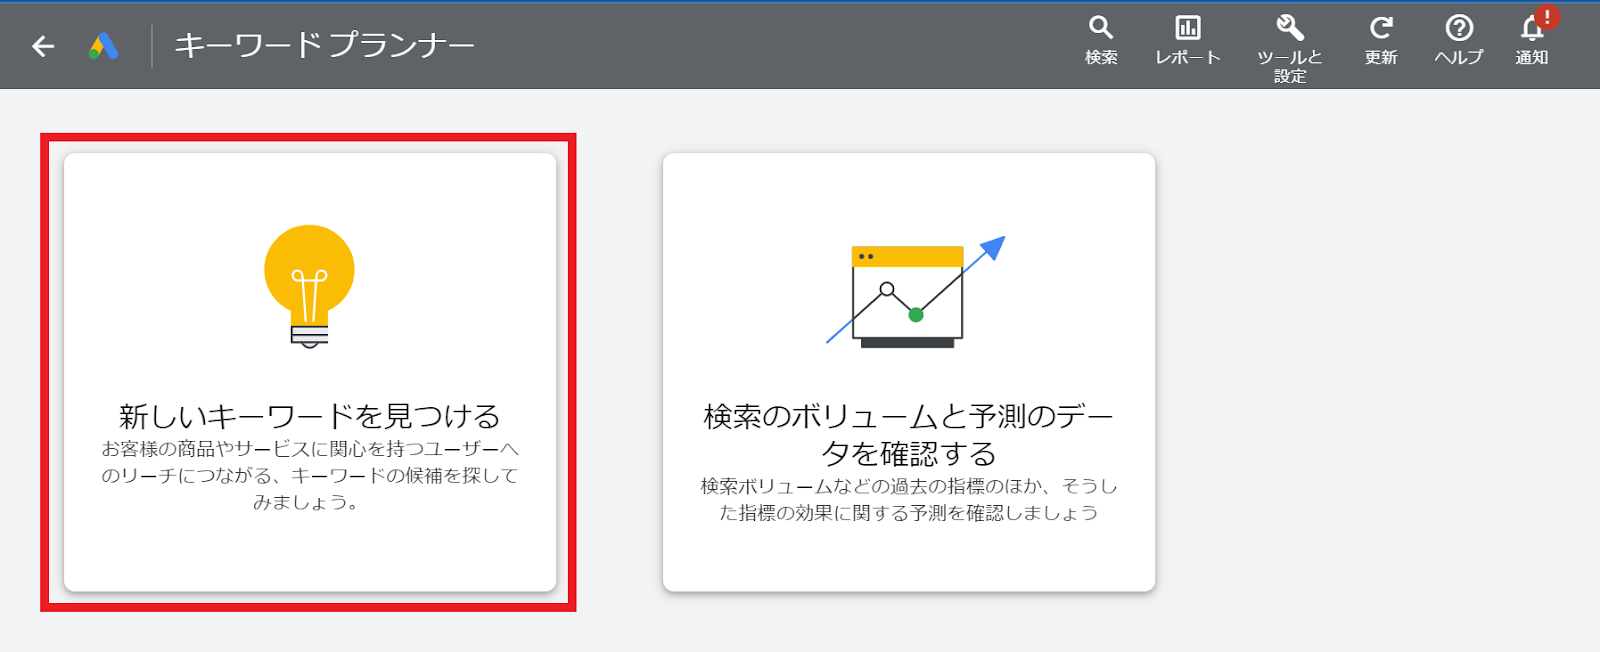Click description 検索ボリュームなどの過去の指標 text

pyautogui.click(x=909, y=499)
